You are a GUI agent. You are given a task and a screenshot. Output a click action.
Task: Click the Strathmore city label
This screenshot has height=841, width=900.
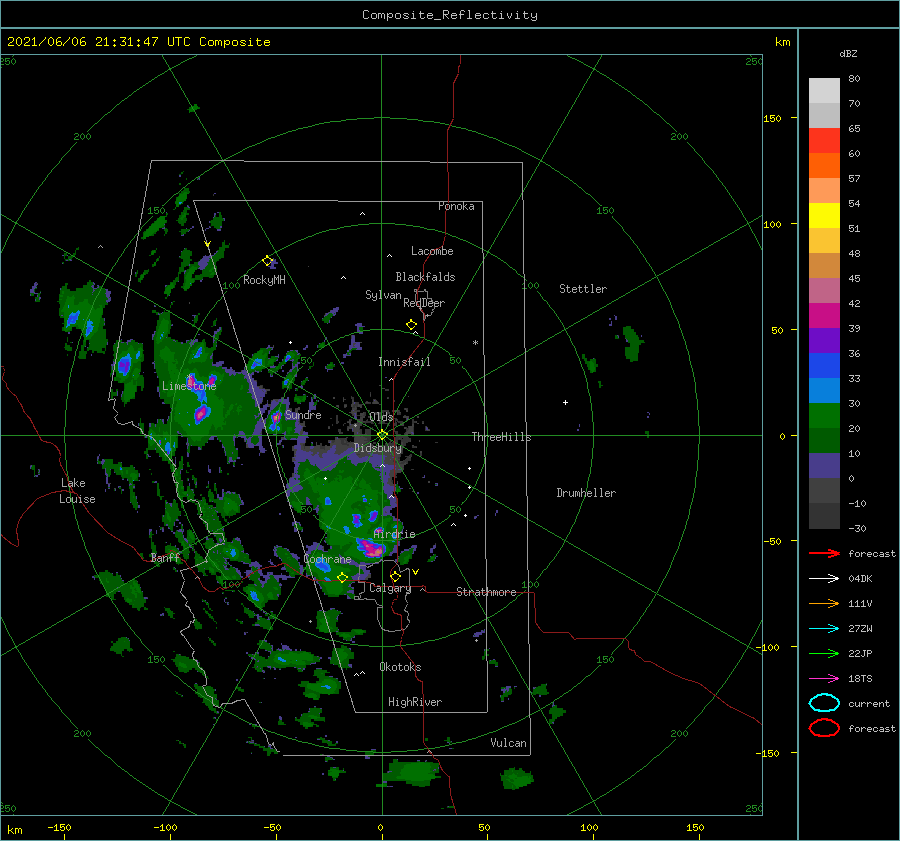486,592
